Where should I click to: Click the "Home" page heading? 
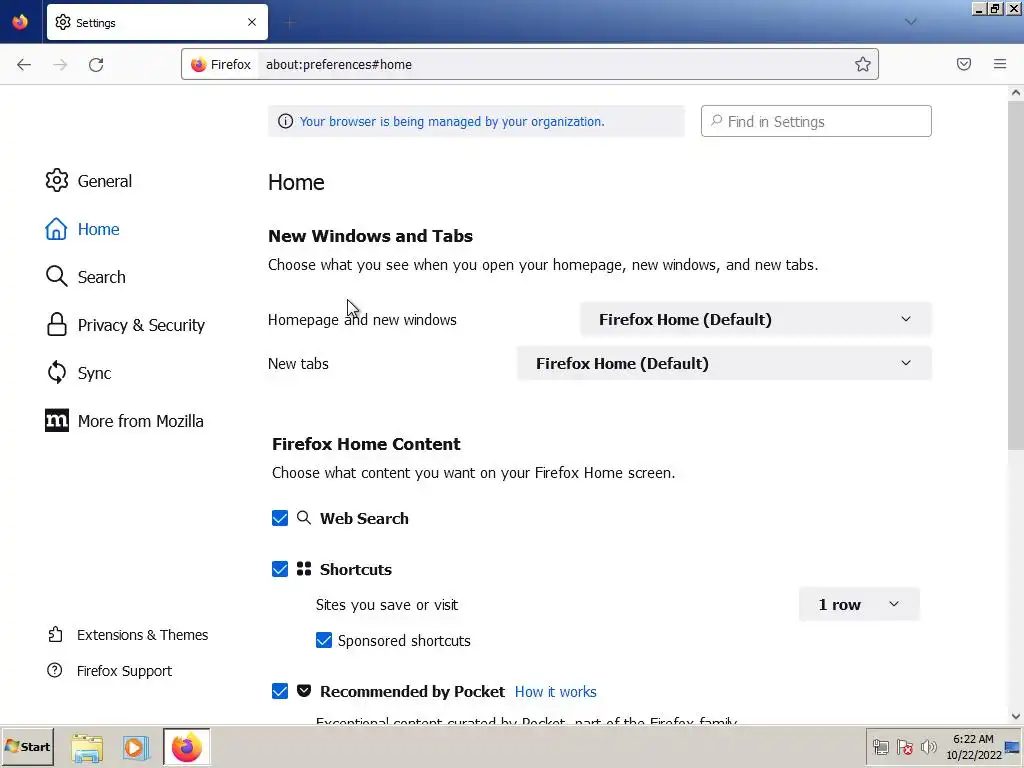tap(296, 182)
